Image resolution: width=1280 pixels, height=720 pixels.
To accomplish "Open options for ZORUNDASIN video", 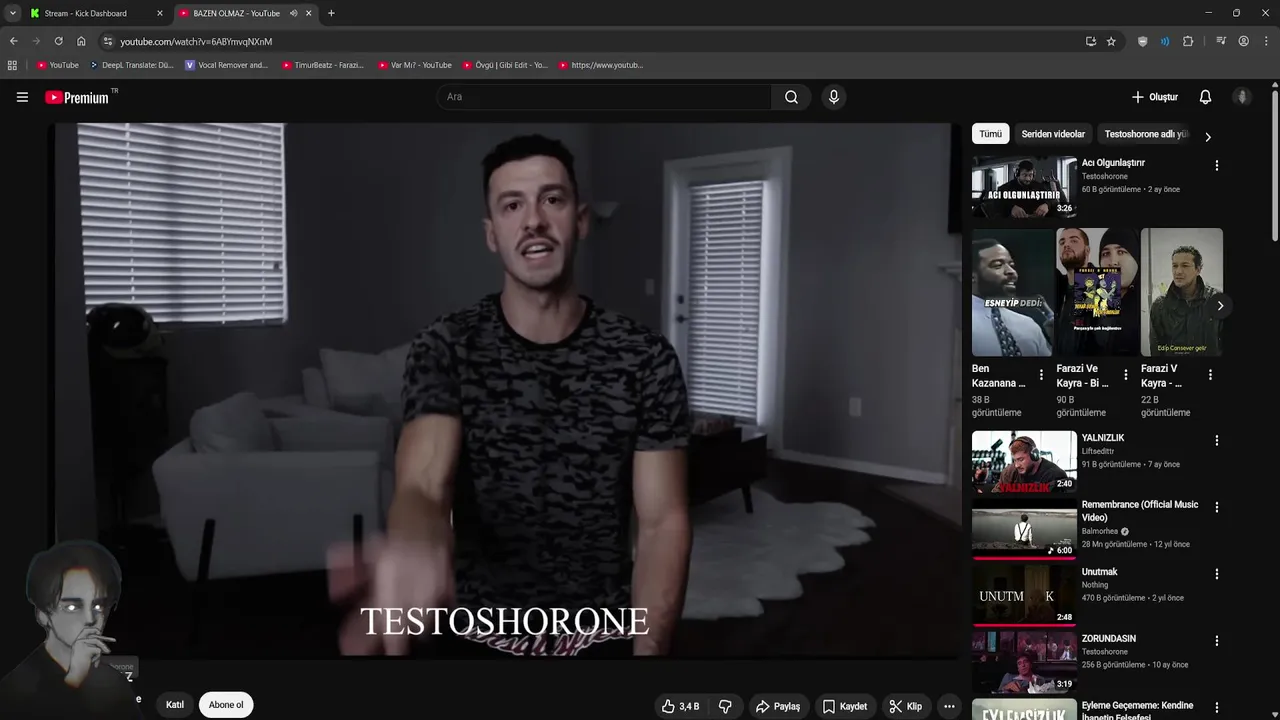I will coord(1217,640).
